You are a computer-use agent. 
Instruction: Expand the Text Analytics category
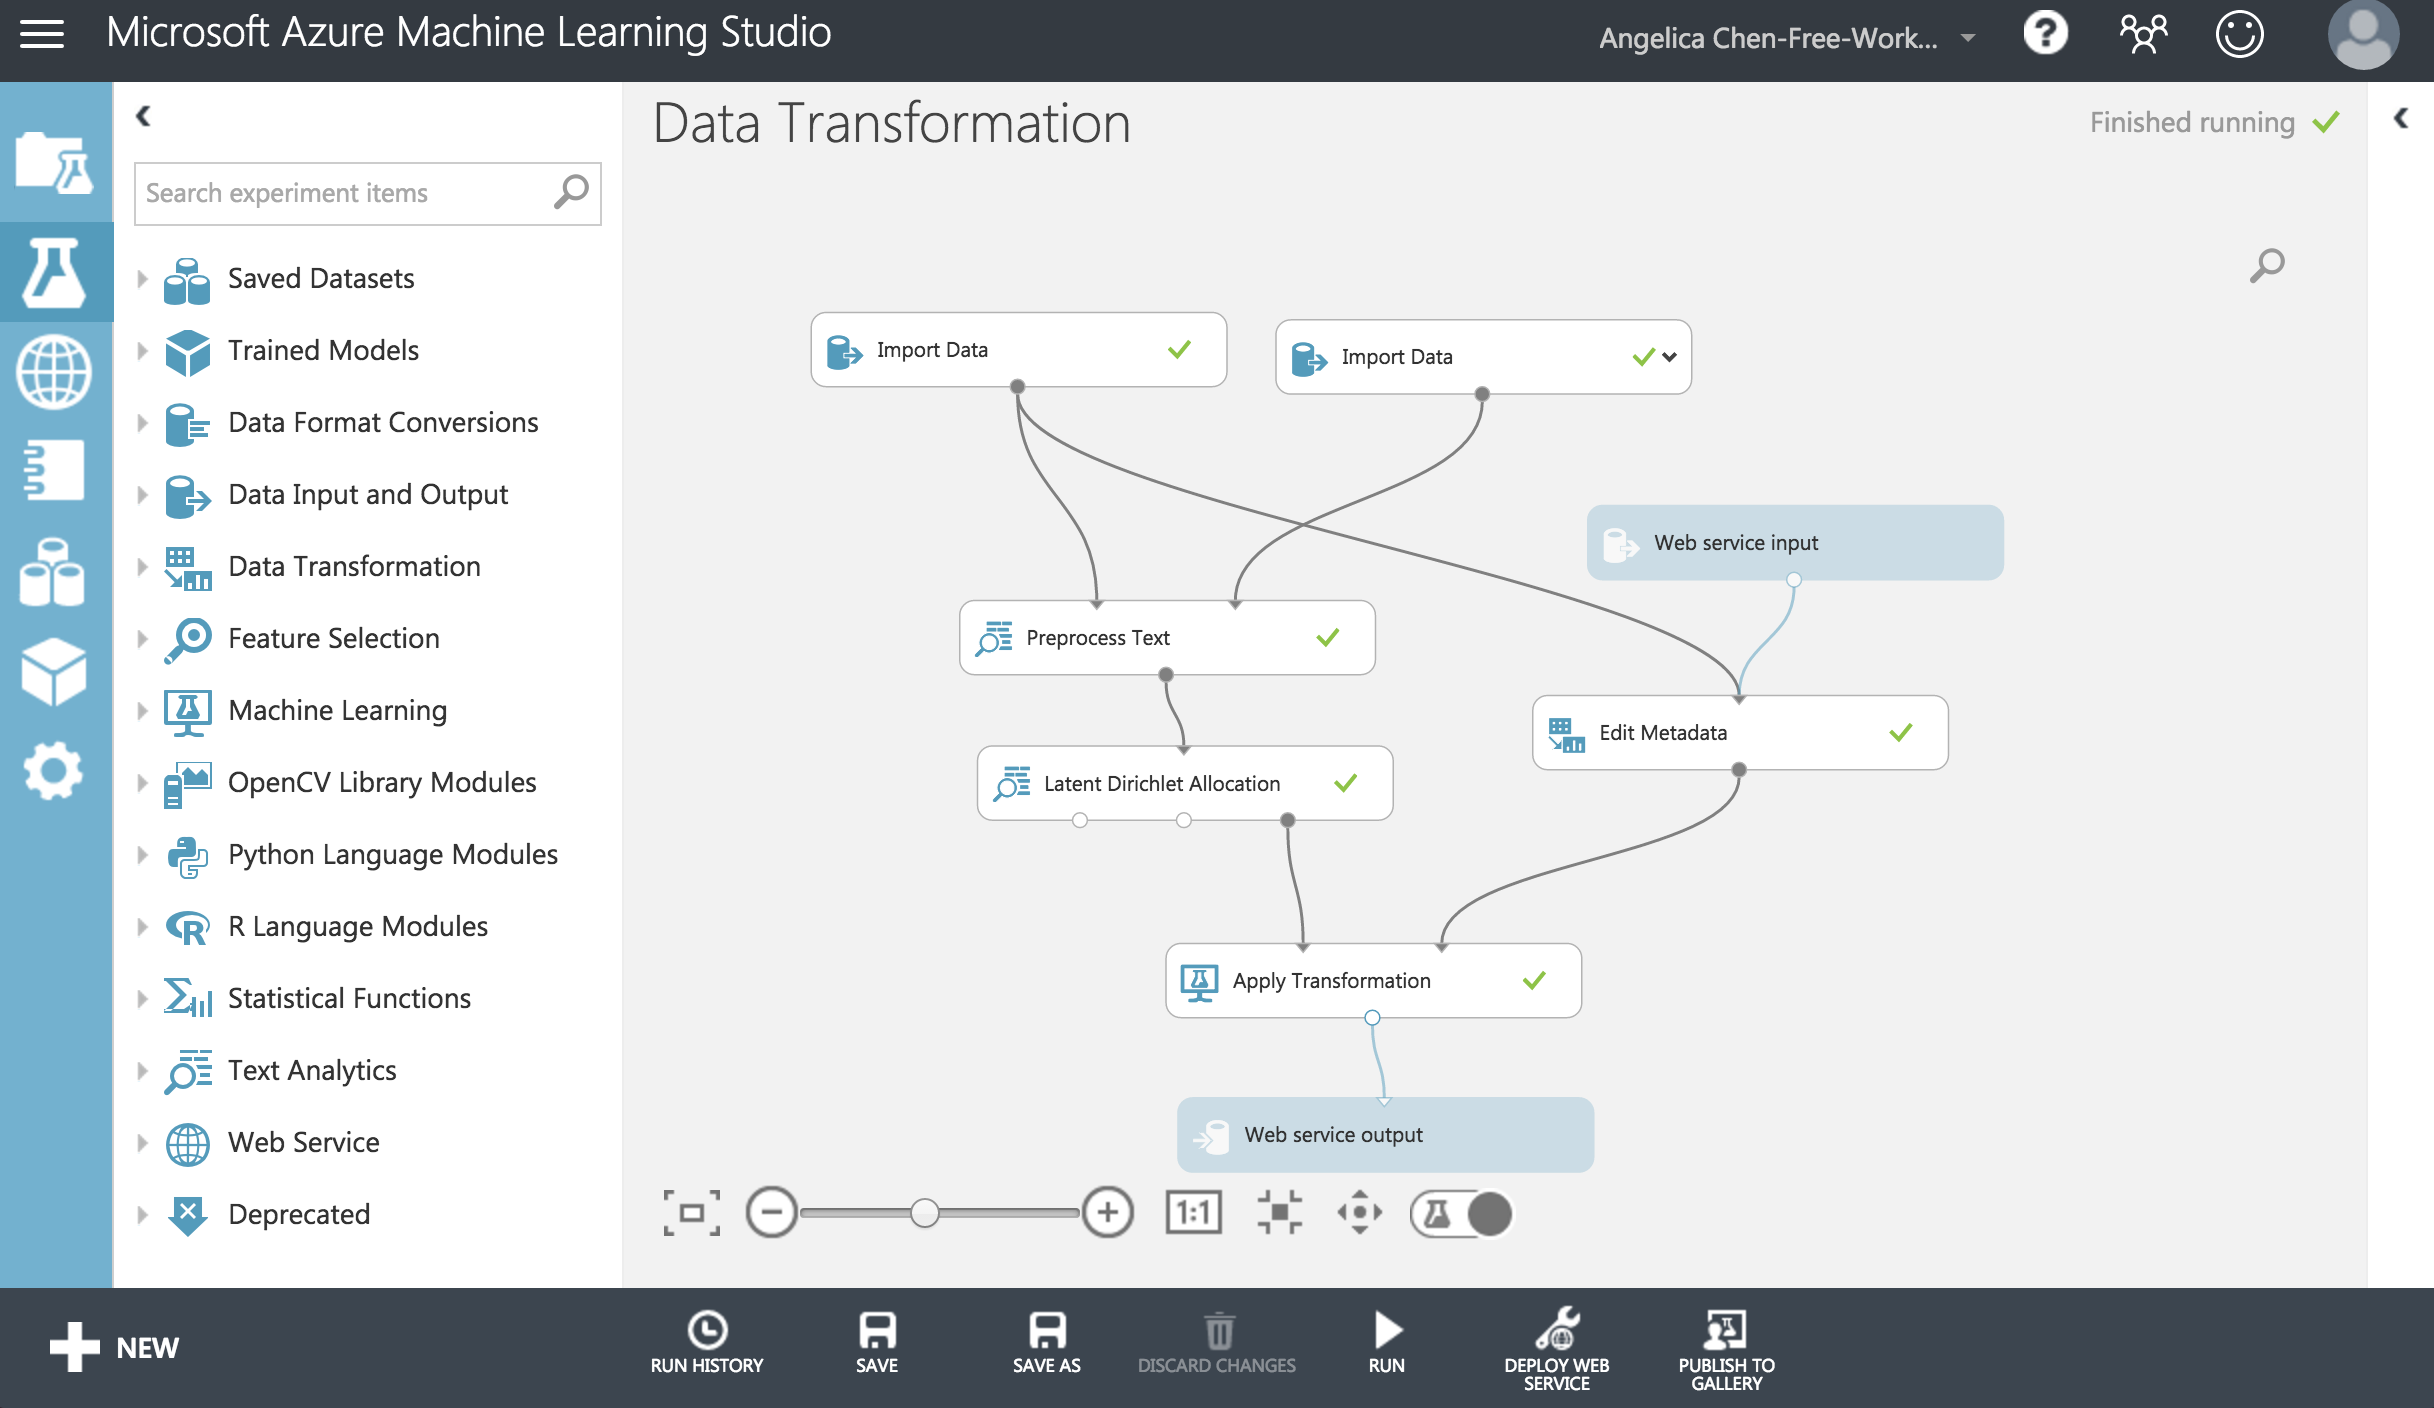point(142,1071)
